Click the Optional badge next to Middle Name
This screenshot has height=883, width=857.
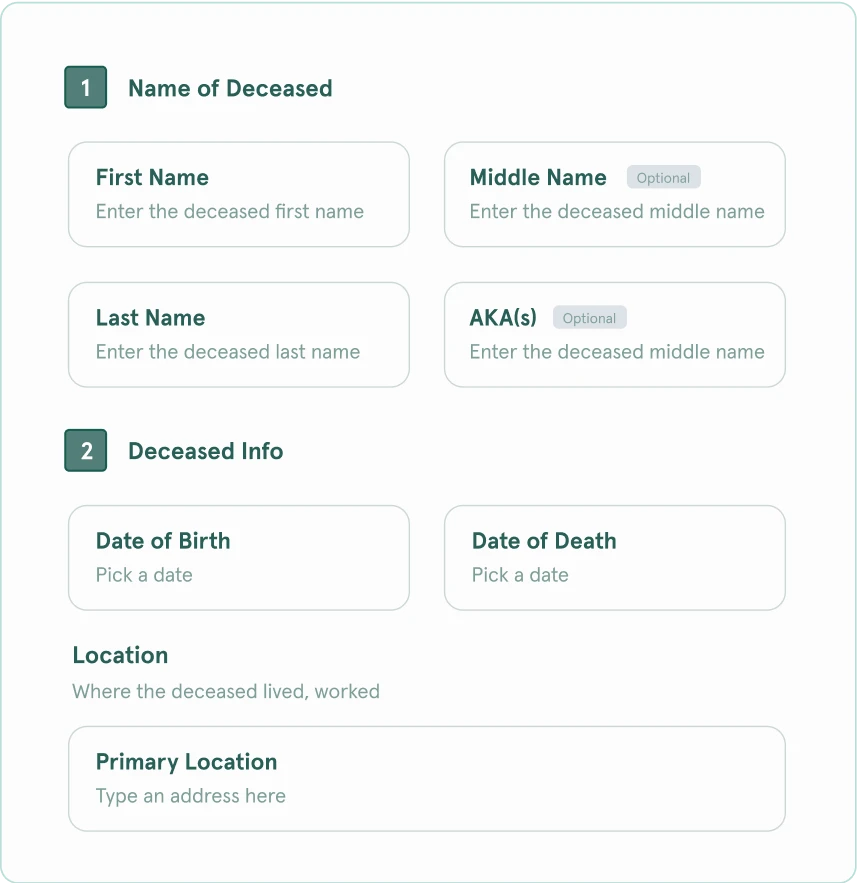[x=663, y=176]
